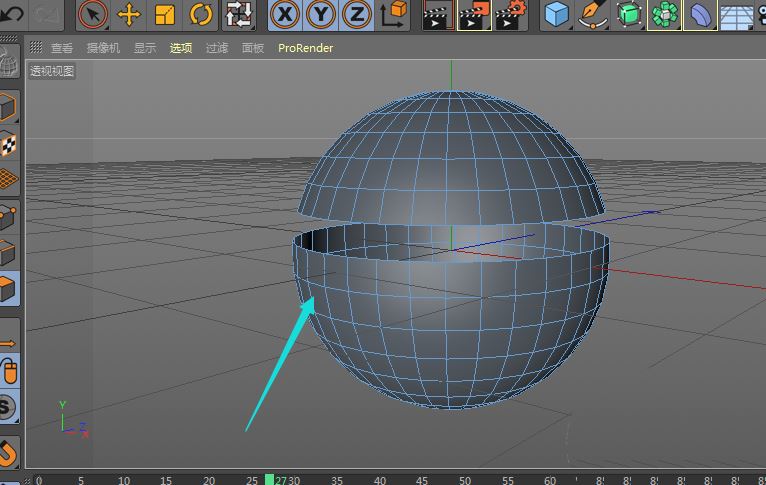Viewport: 766px width, 485px height.
Task: Click the Undo arrow icon
Action: point(12,14)
